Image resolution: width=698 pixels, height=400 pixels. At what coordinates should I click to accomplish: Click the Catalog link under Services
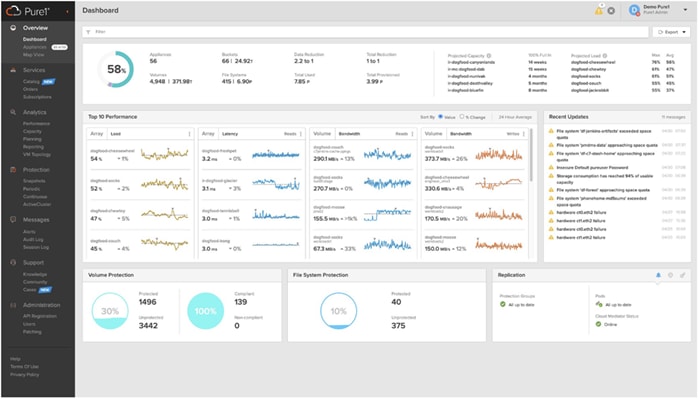pos(31,81)
